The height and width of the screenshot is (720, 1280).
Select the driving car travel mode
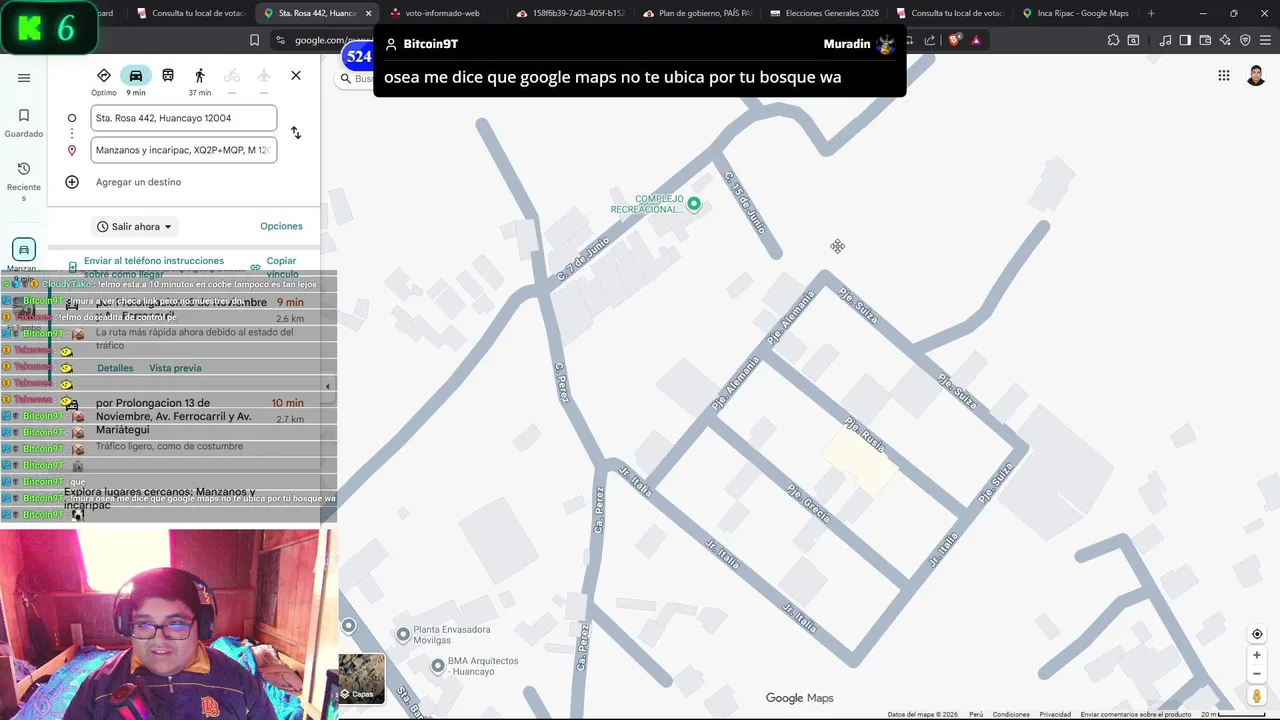click(136, 81)
